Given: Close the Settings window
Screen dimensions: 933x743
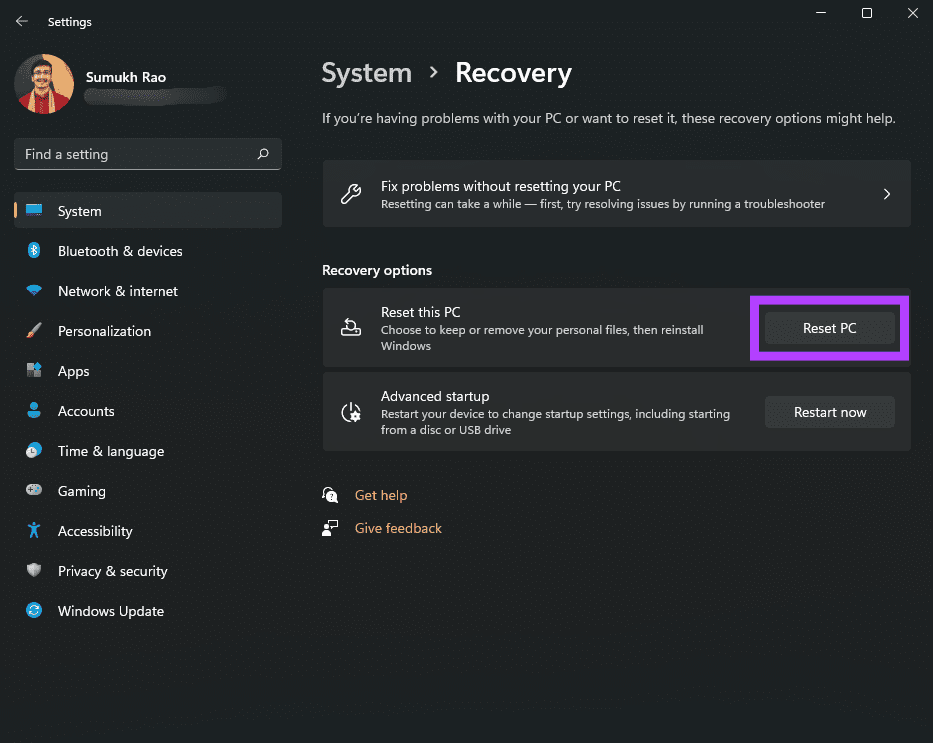Looking at the screenshot, I should (913, 12).
